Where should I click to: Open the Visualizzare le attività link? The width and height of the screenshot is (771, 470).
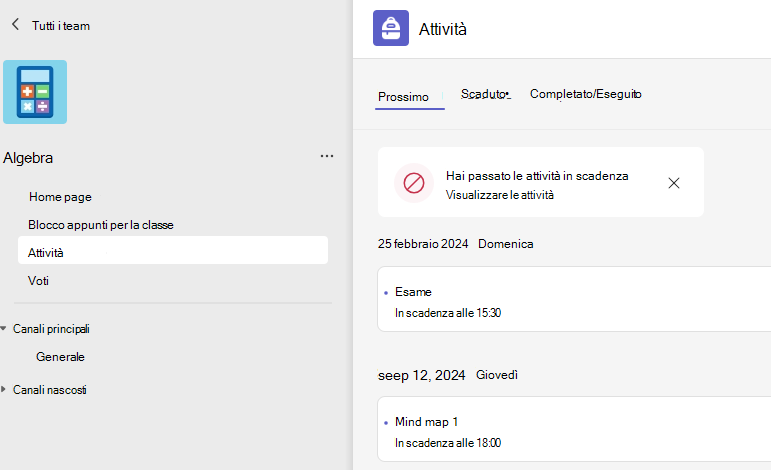500,195
